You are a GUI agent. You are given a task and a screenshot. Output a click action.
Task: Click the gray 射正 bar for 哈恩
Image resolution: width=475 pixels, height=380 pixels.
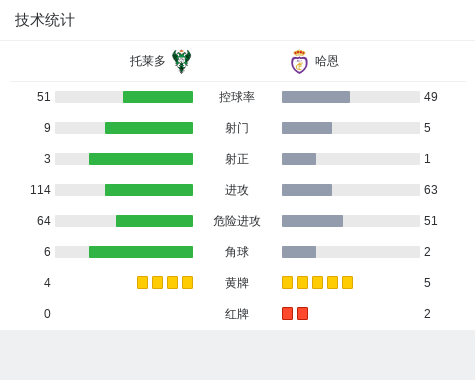(299, 159)
